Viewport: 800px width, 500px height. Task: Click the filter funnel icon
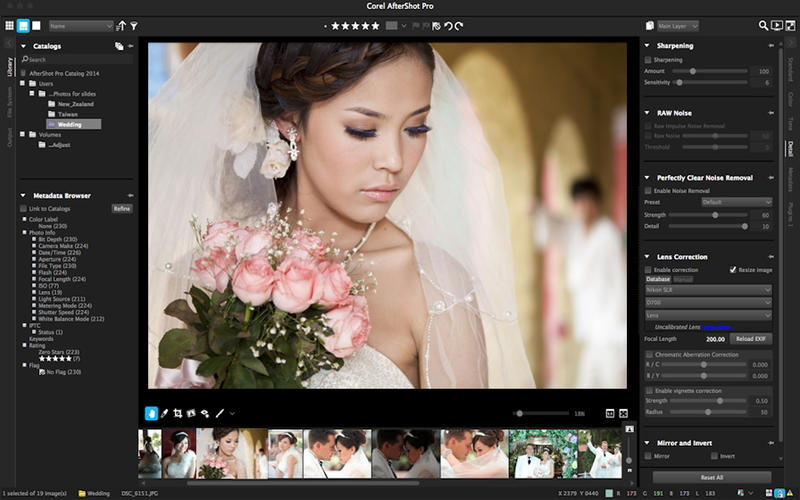[134, 25]
